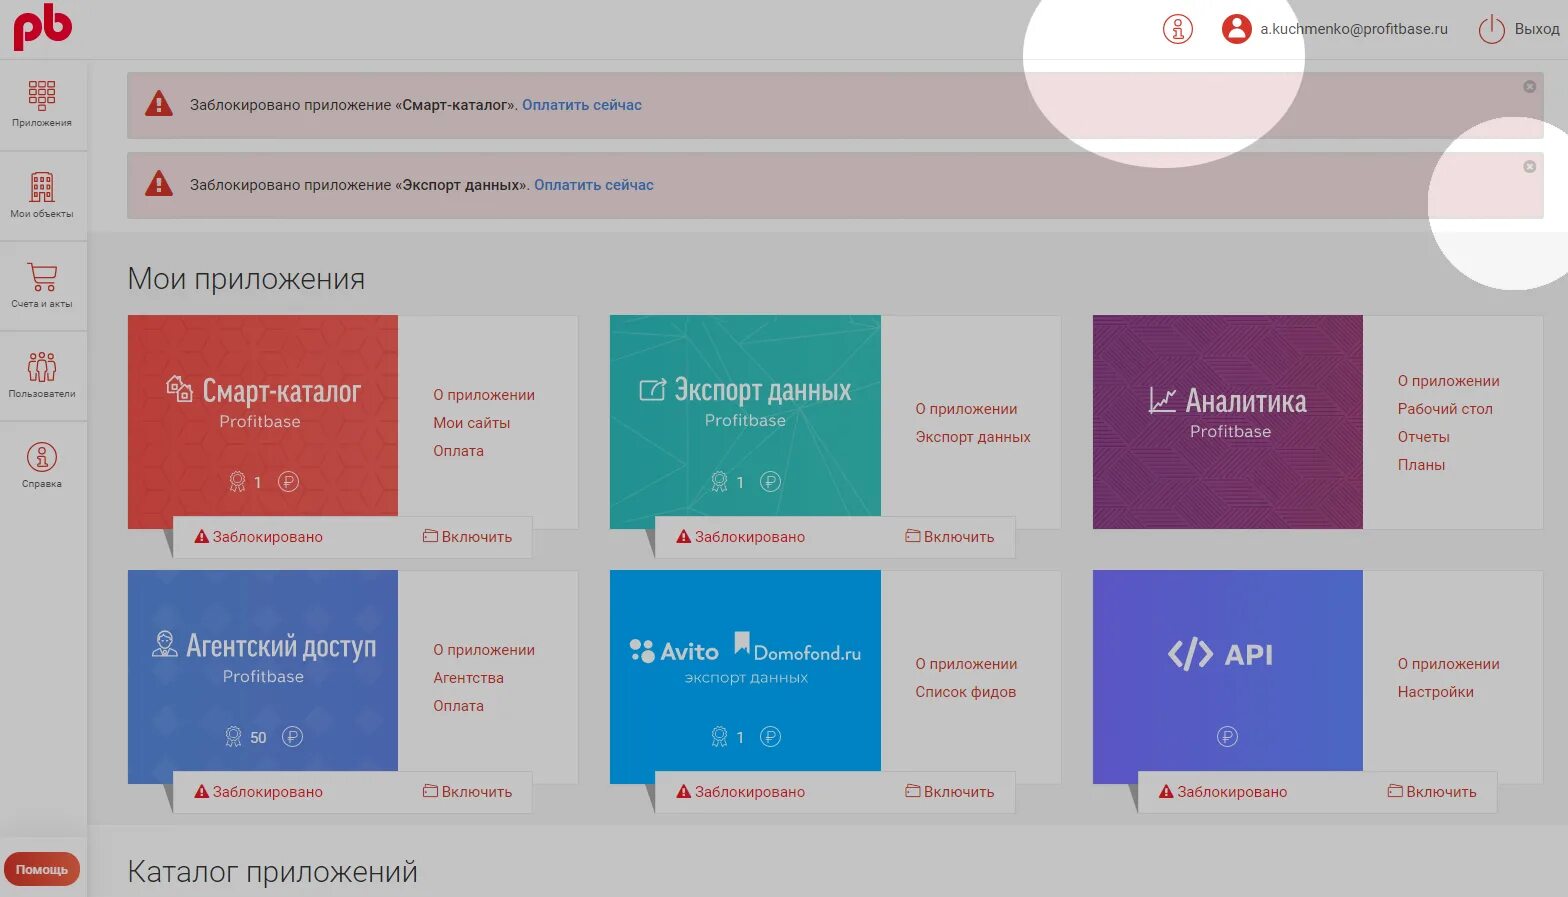This screenshot has height=897, width=1568.
Task: Open Мои сайты in Смарт-каталог
Action: 472,423
